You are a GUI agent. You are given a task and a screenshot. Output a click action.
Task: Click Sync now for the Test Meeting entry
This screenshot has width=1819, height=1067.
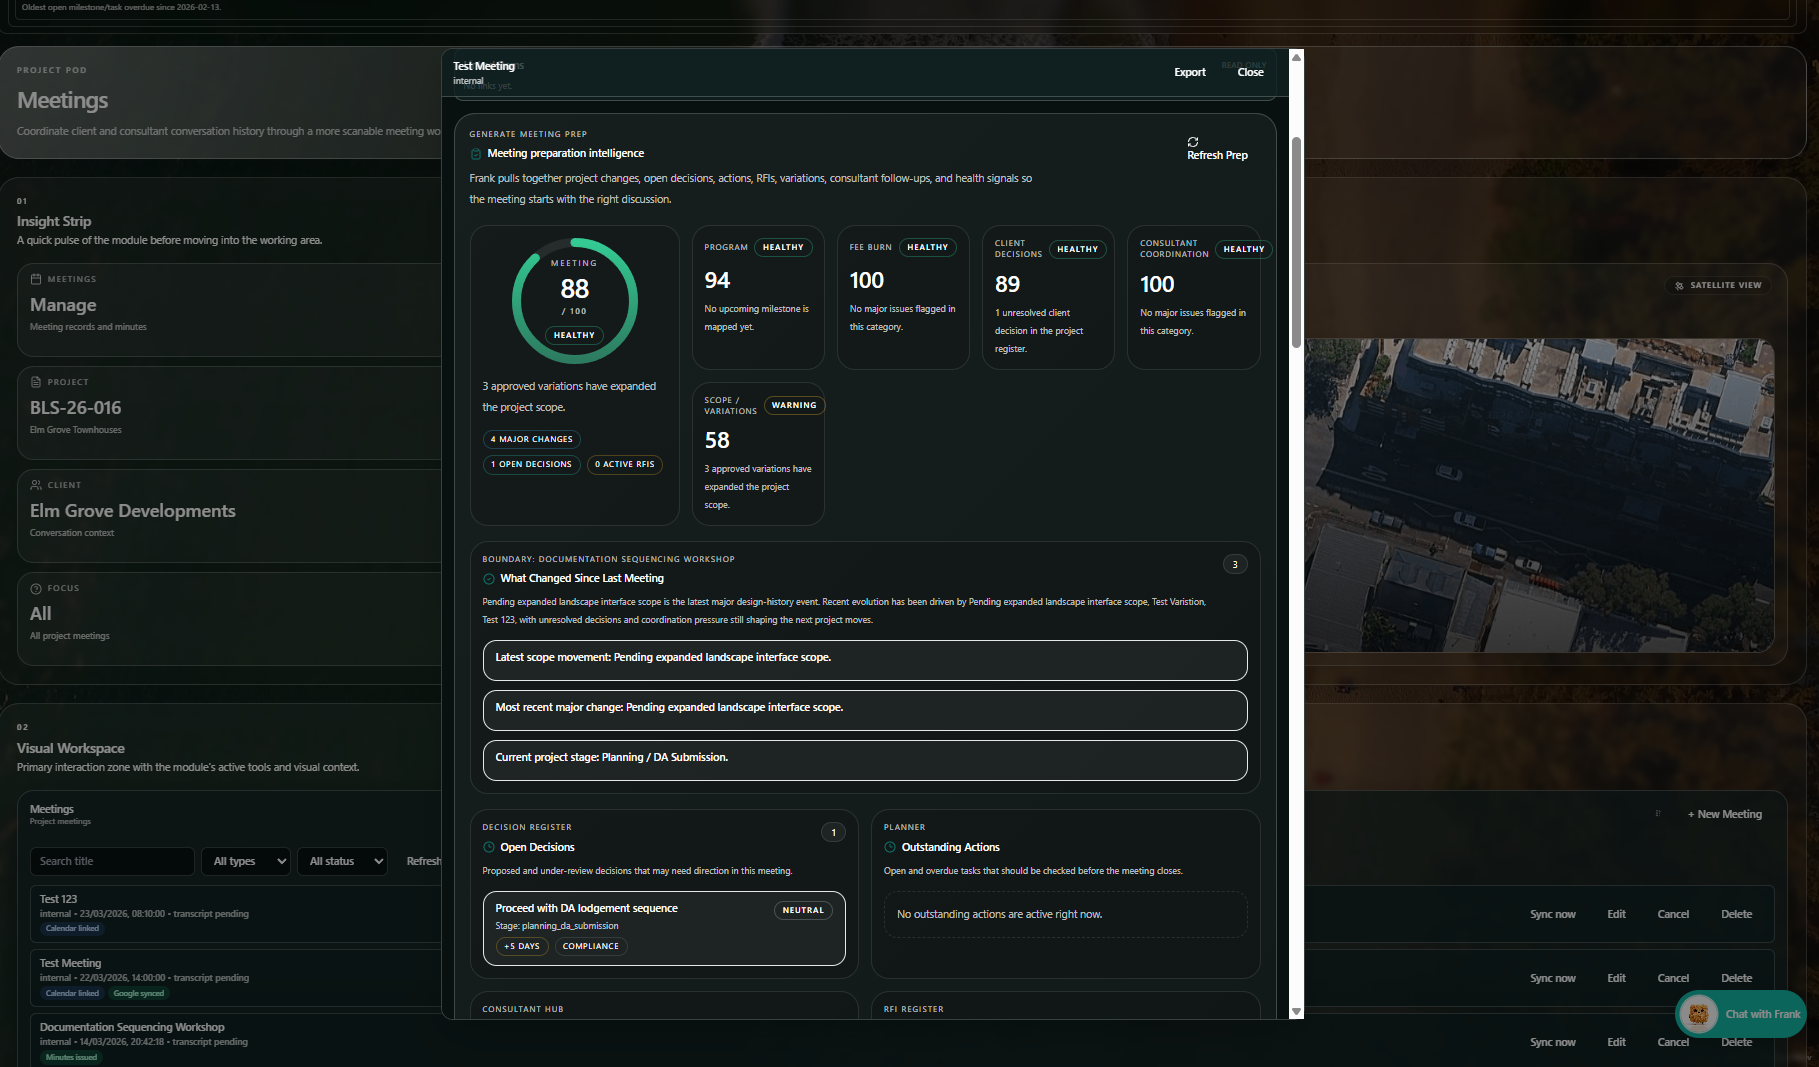tap(1552, 978)
